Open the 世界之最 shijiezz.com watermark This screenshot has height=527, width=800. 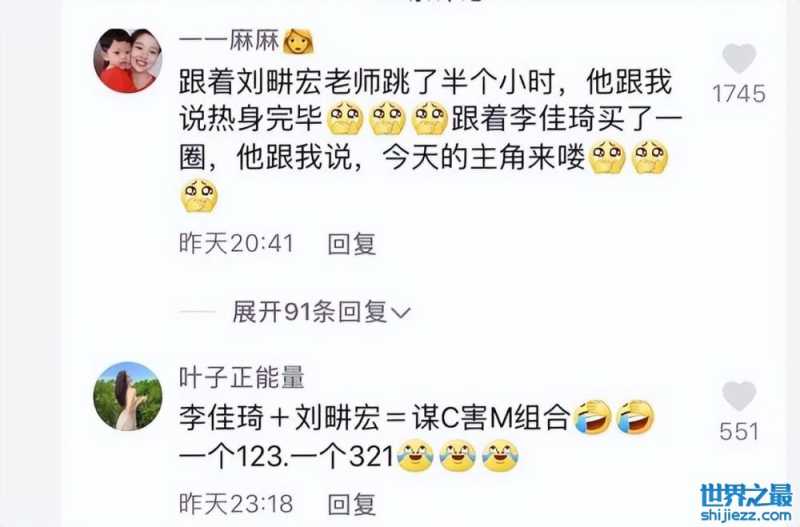click(x=746, y=503)
